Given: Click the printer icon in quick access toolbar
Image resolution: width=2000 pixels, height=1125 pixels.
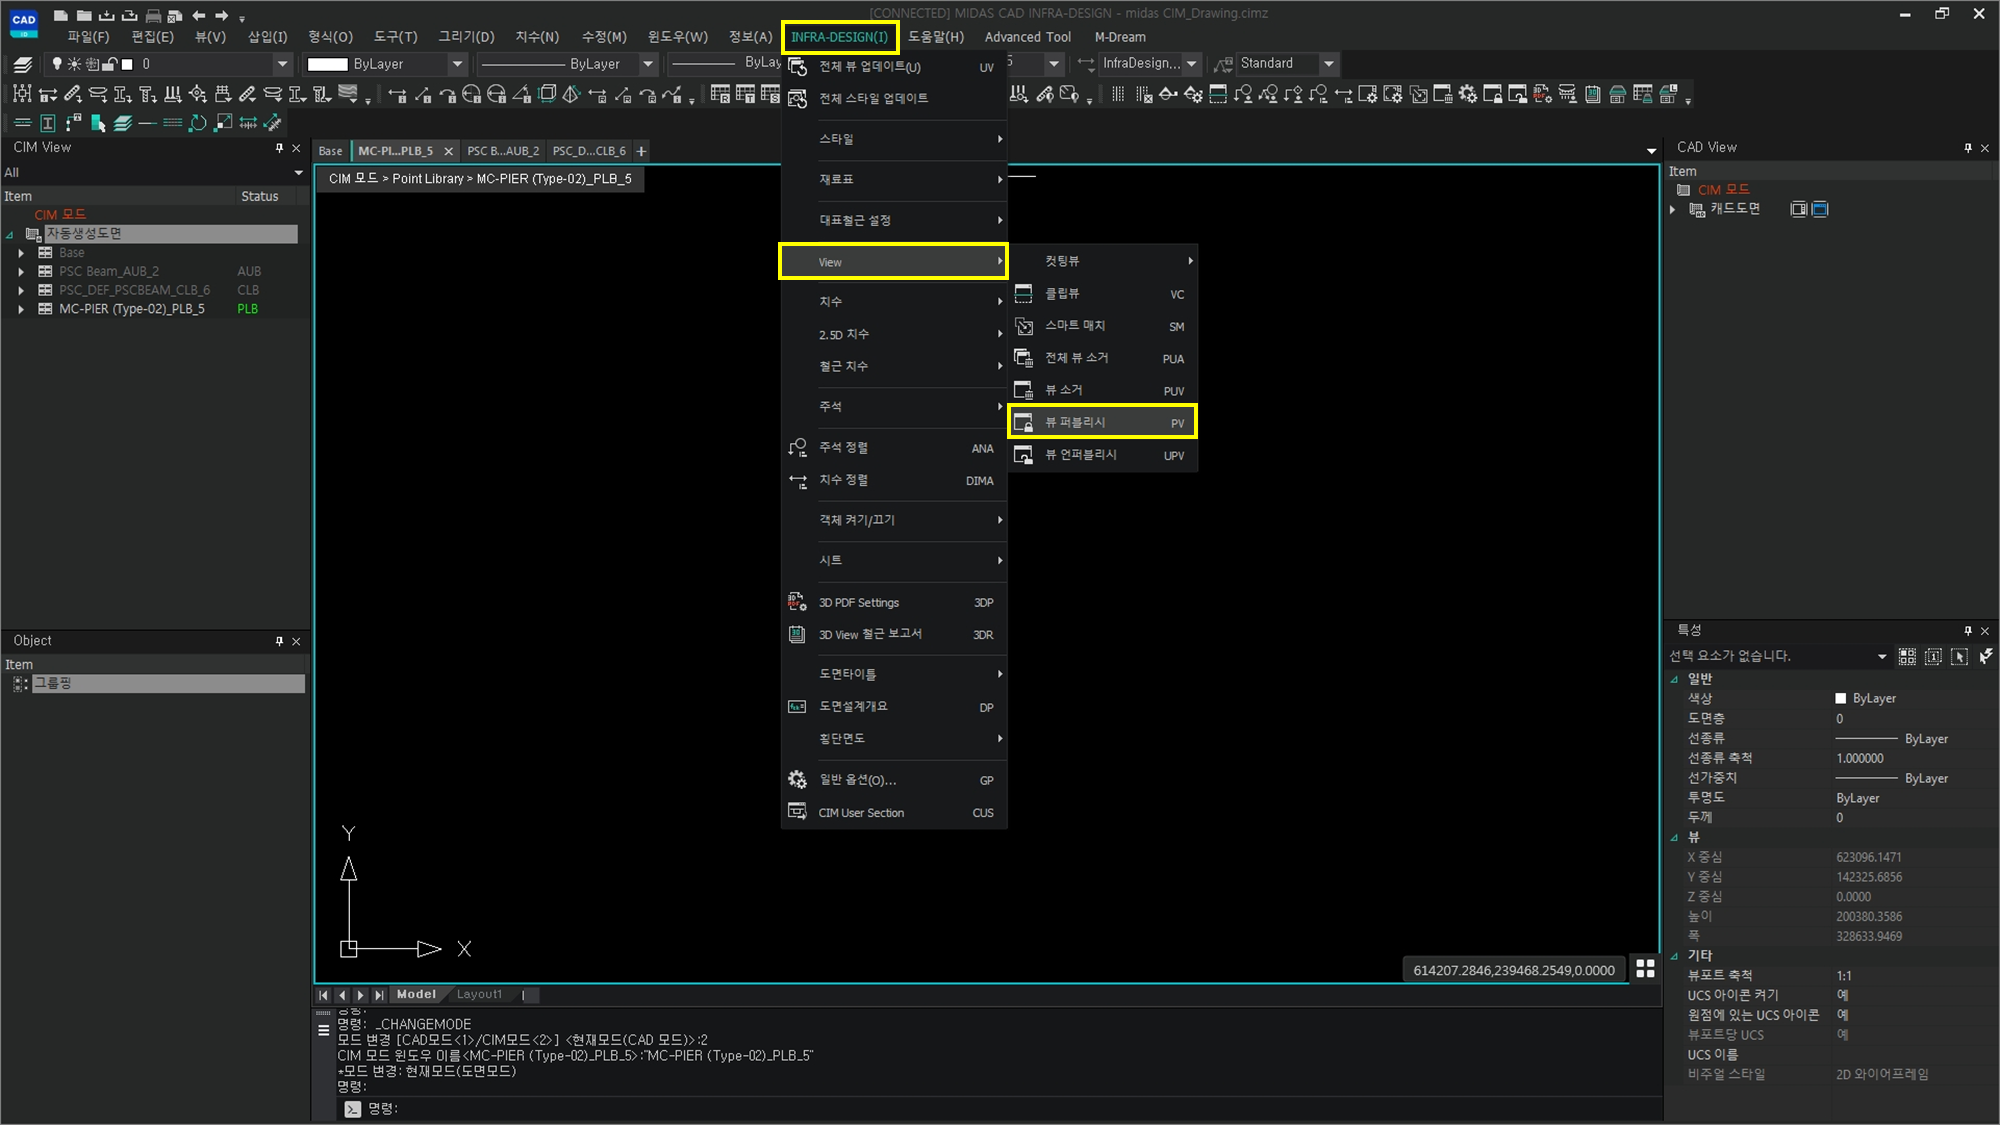Looking at the screenshot, I should (153, 15).
